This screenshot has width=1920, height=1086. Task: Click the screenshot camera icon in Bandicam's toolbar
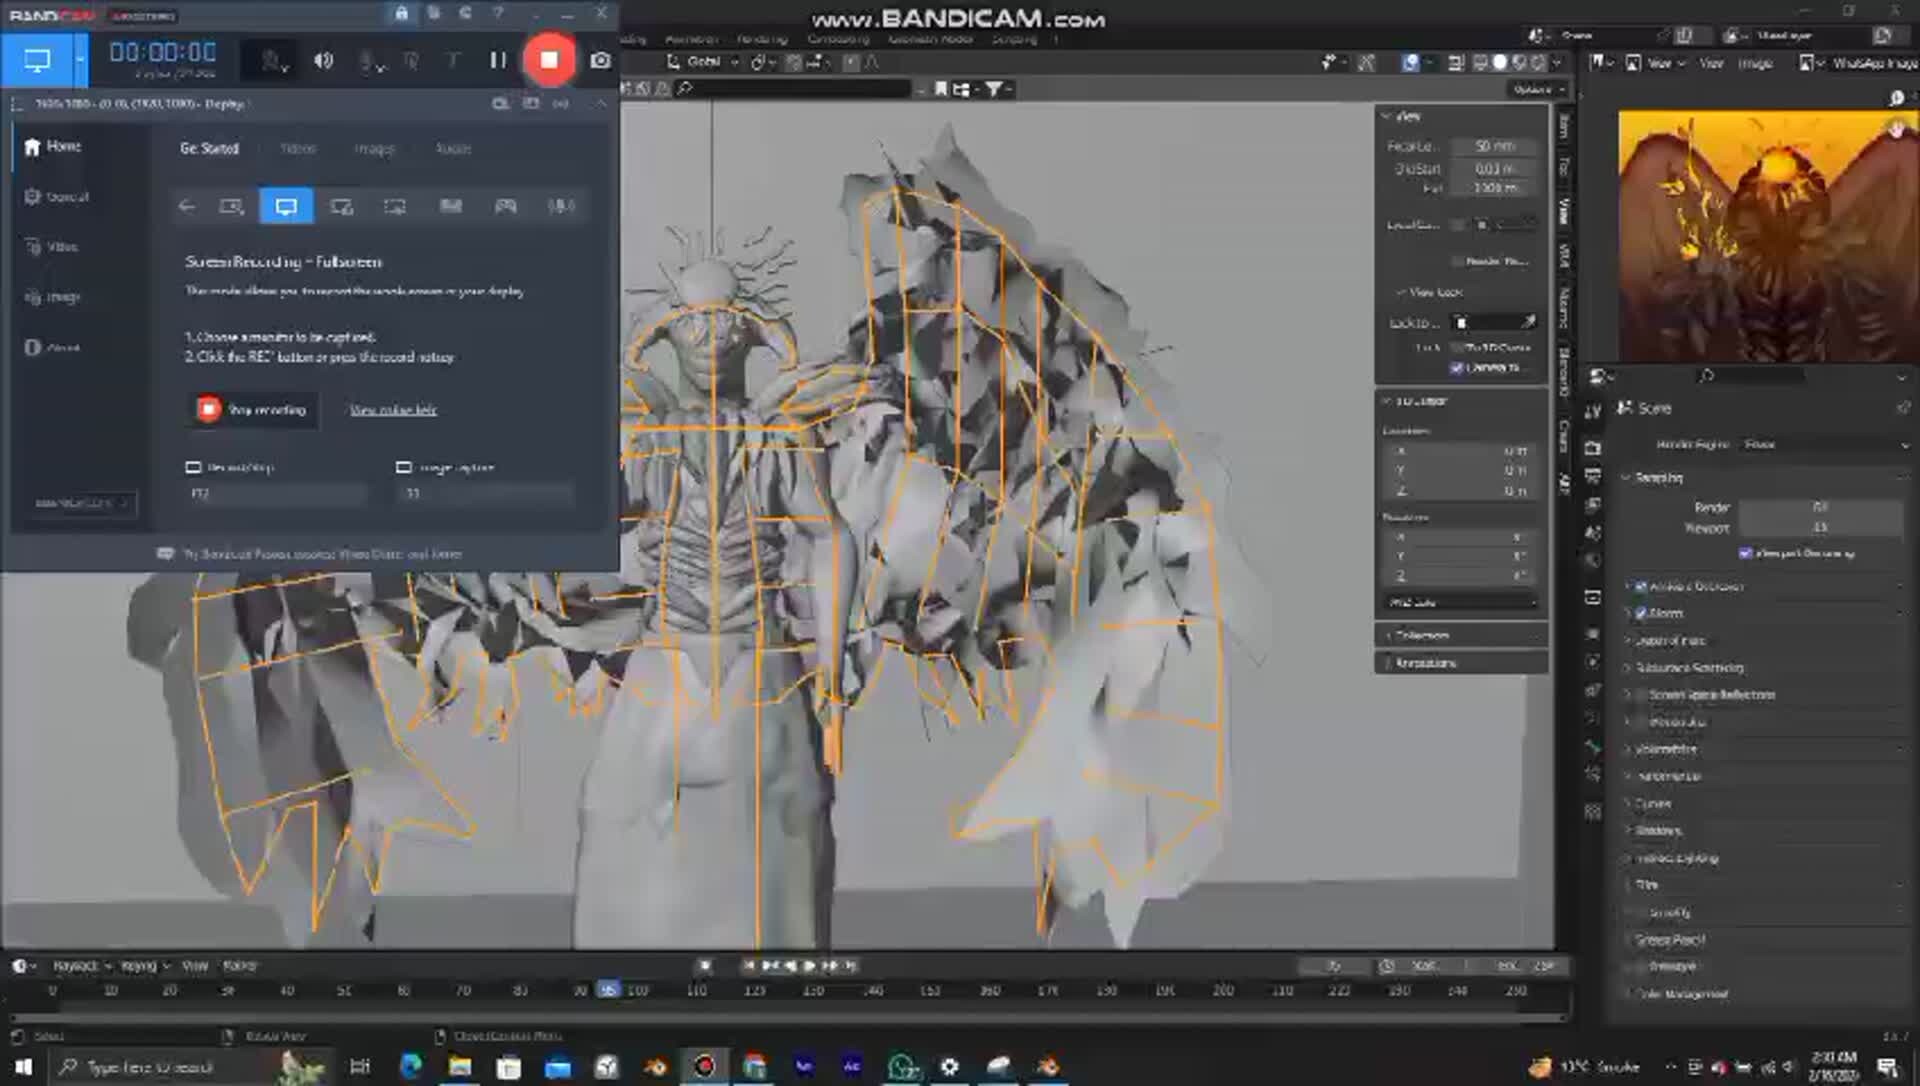click(600, 60)
